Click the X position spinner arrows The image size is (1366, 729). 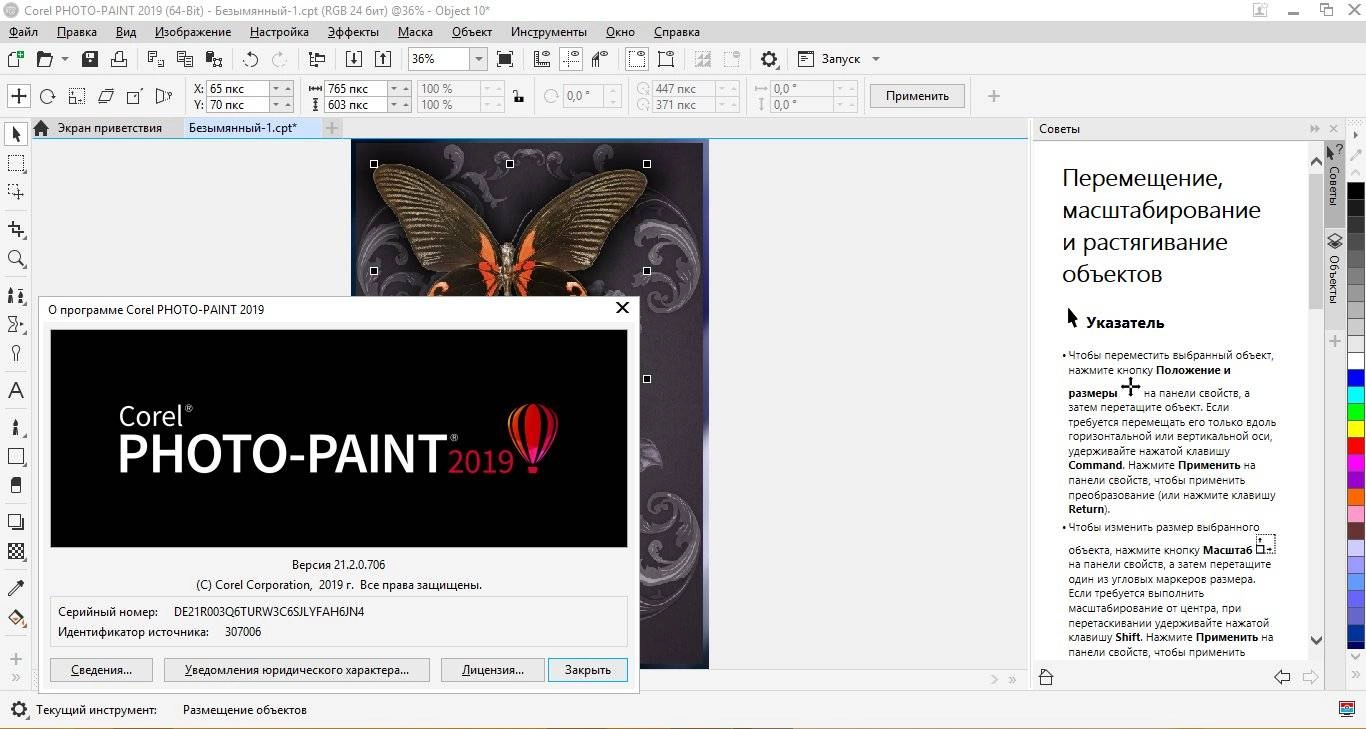click(283, 88)
